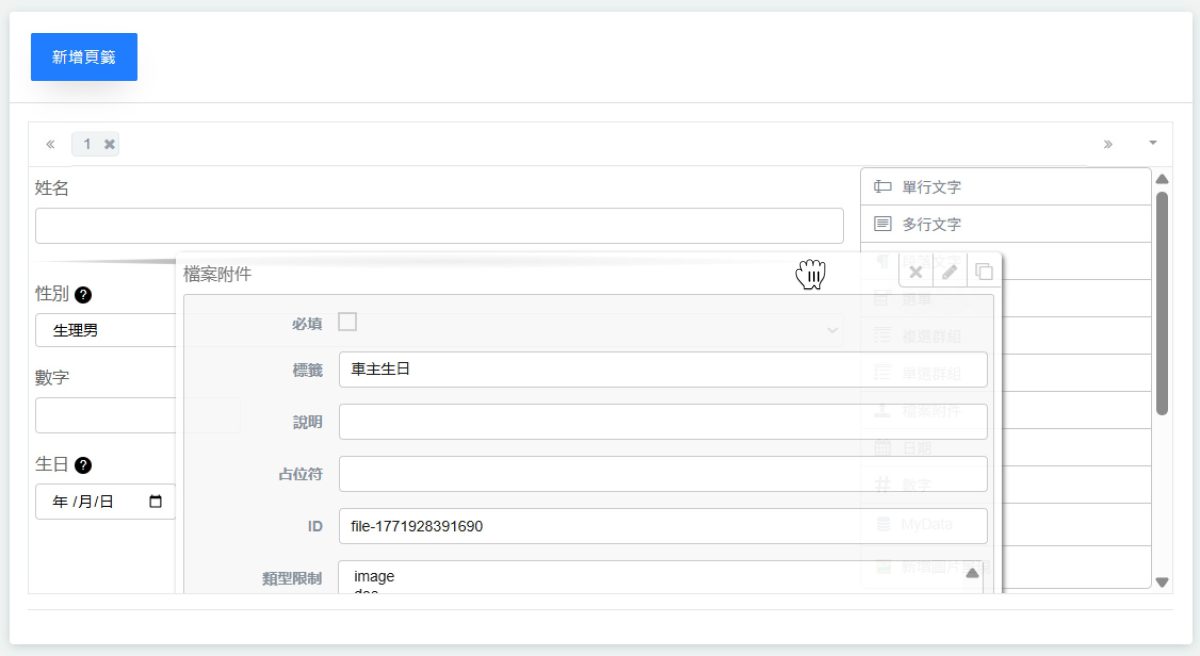1200x656 pixels.
Task: Click the ID field with file-1771928391690
Action: [x=662, y=526]
